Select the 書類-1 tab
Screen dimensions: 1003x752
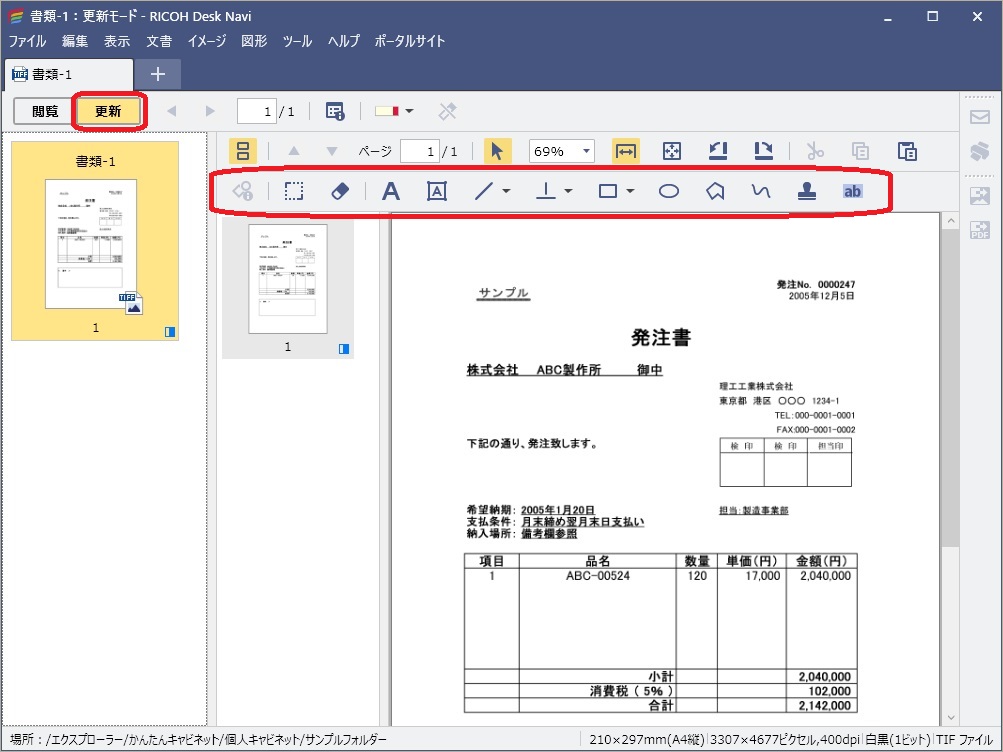point(66,74)
